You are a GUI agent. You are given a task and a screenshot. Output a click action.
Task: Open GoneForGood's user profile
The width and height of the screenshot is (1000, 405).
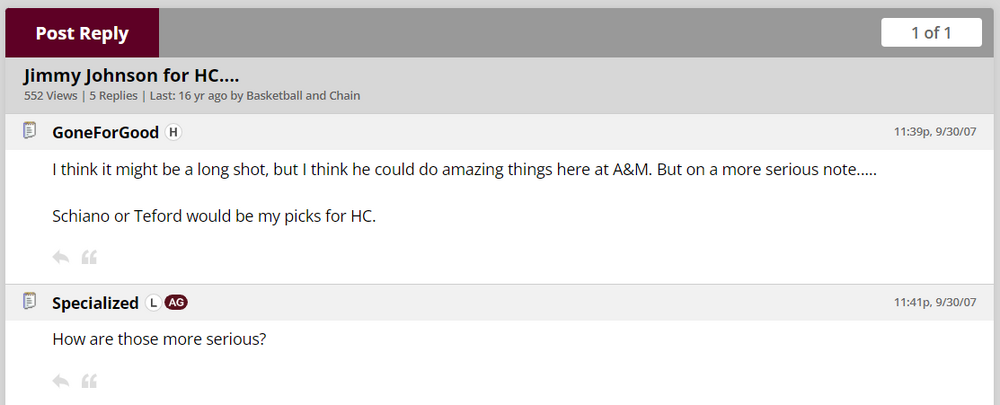(105, 132)
